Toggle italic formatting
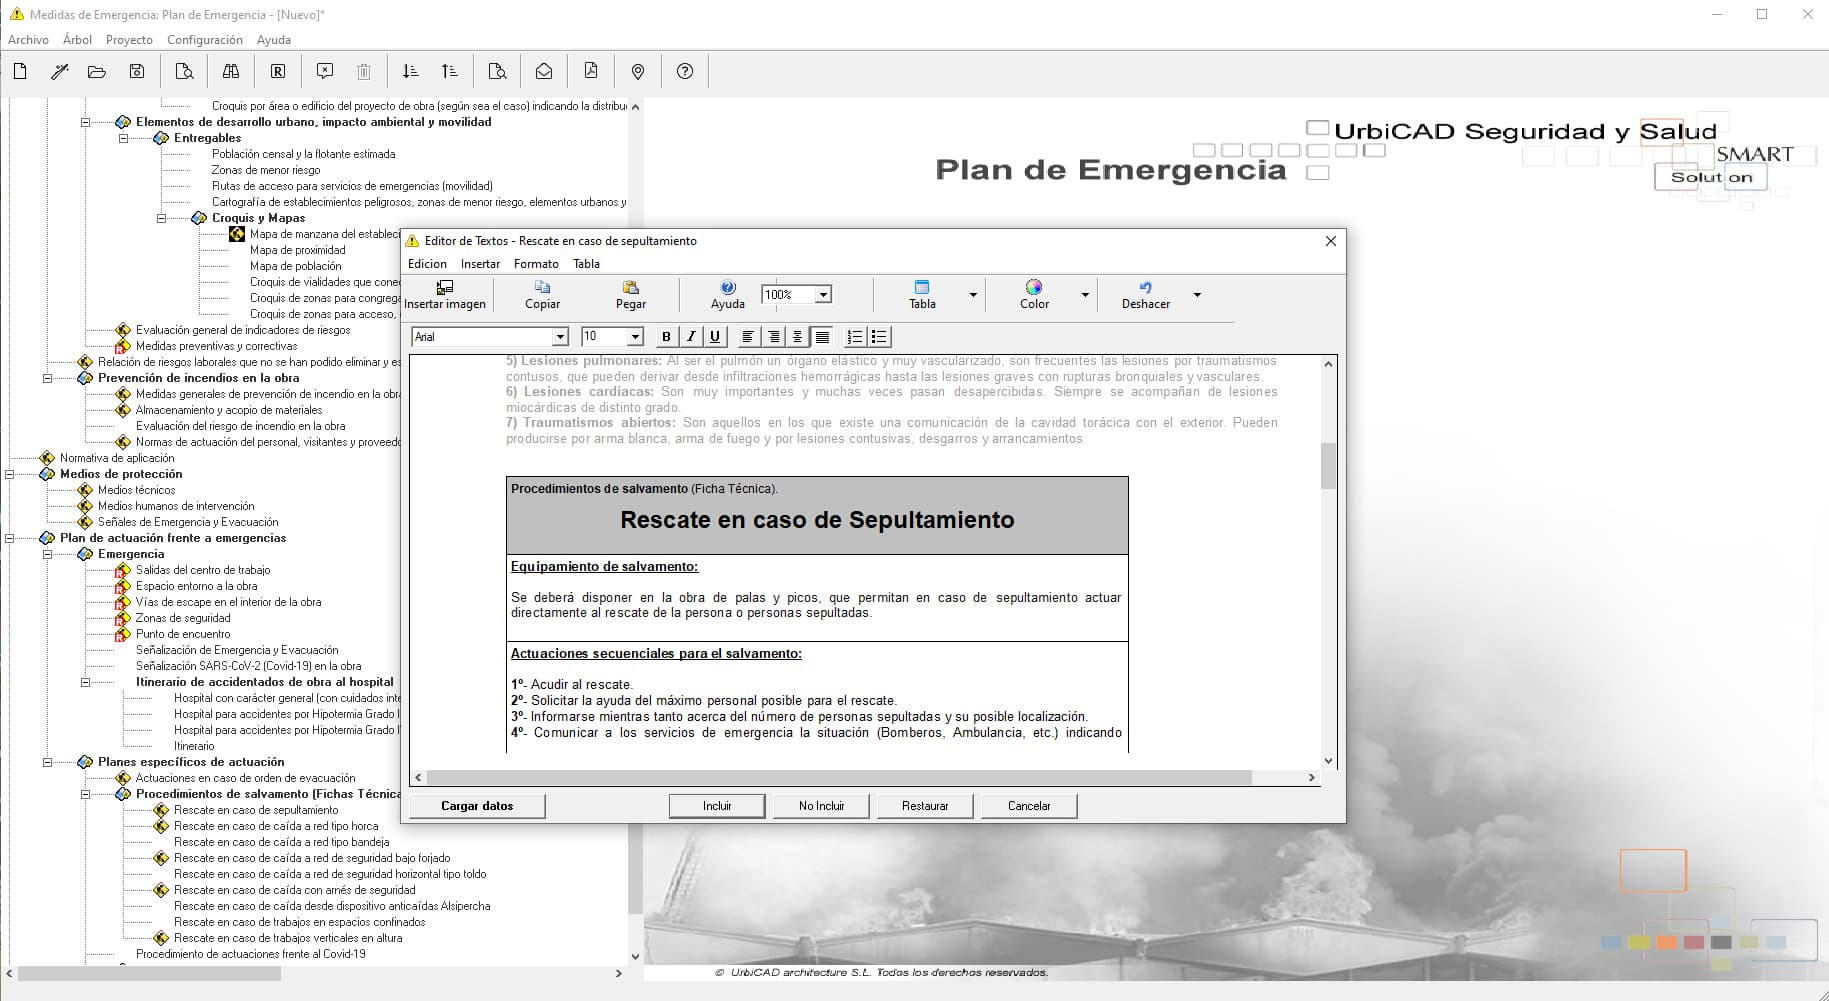Image resolution: width=1829 pixels, height=1001 pixels. click(690, 337)
